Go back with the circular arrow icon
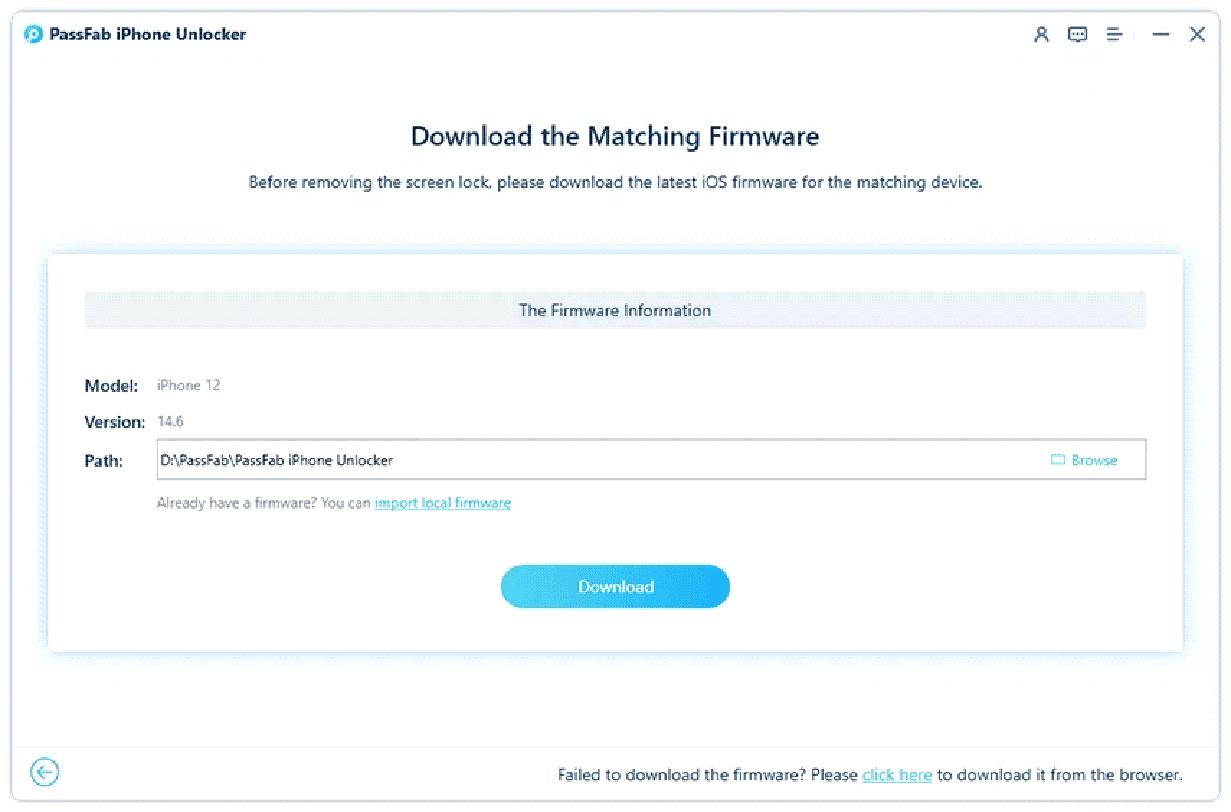Viewport: 1231px width, 812px height. point(45,772)
